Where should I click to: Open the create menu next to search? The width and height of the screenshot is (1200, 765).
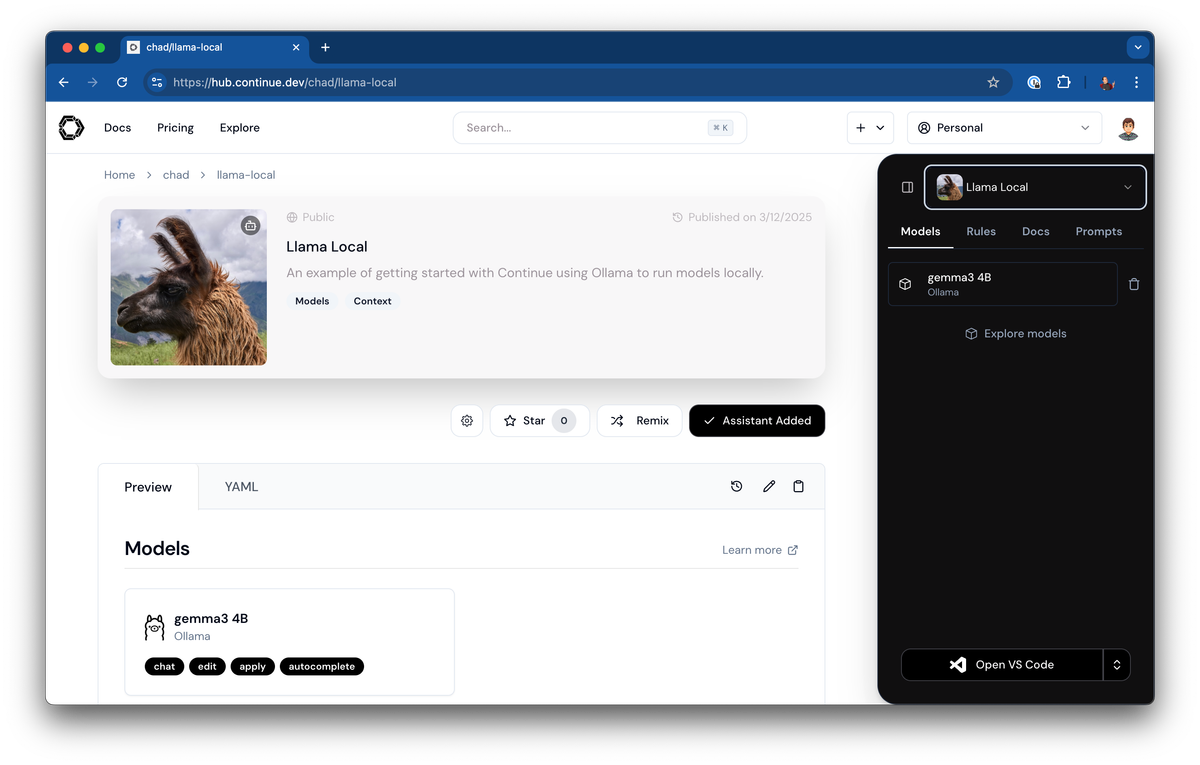(x=869, y=127)
